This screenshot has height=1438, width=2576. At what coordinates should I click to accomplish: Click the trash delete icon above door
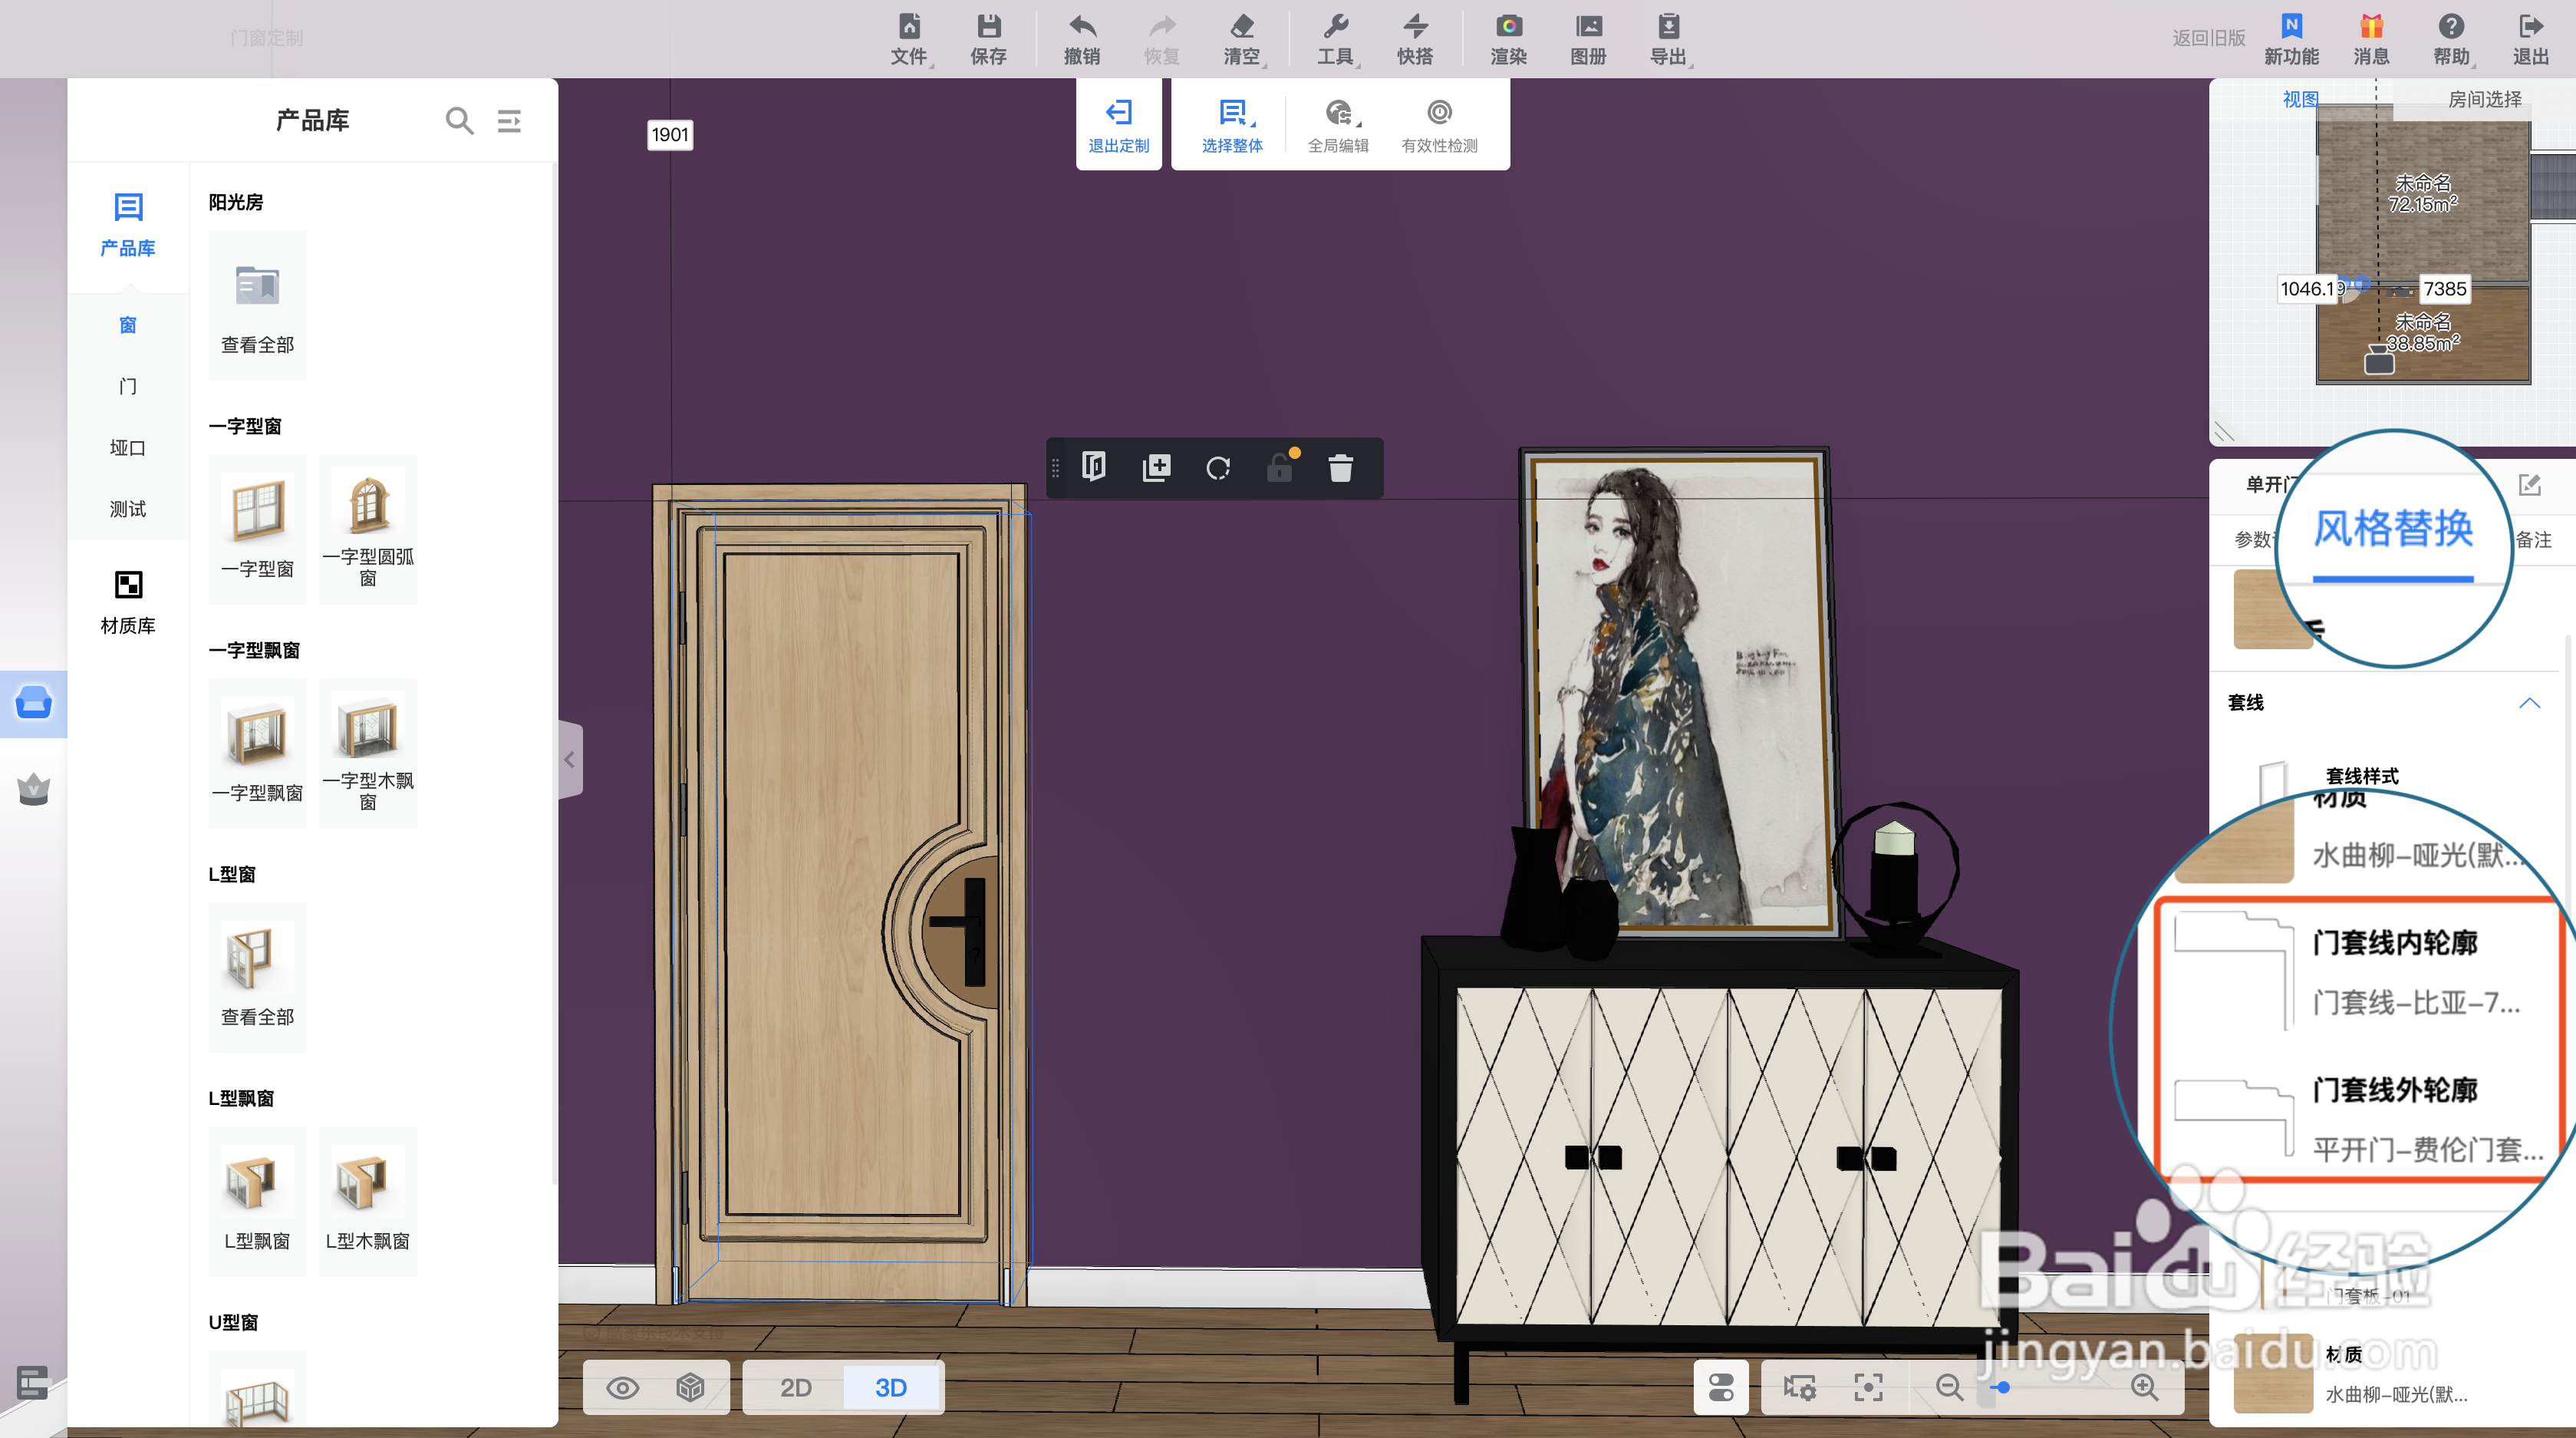point(1340,468)
